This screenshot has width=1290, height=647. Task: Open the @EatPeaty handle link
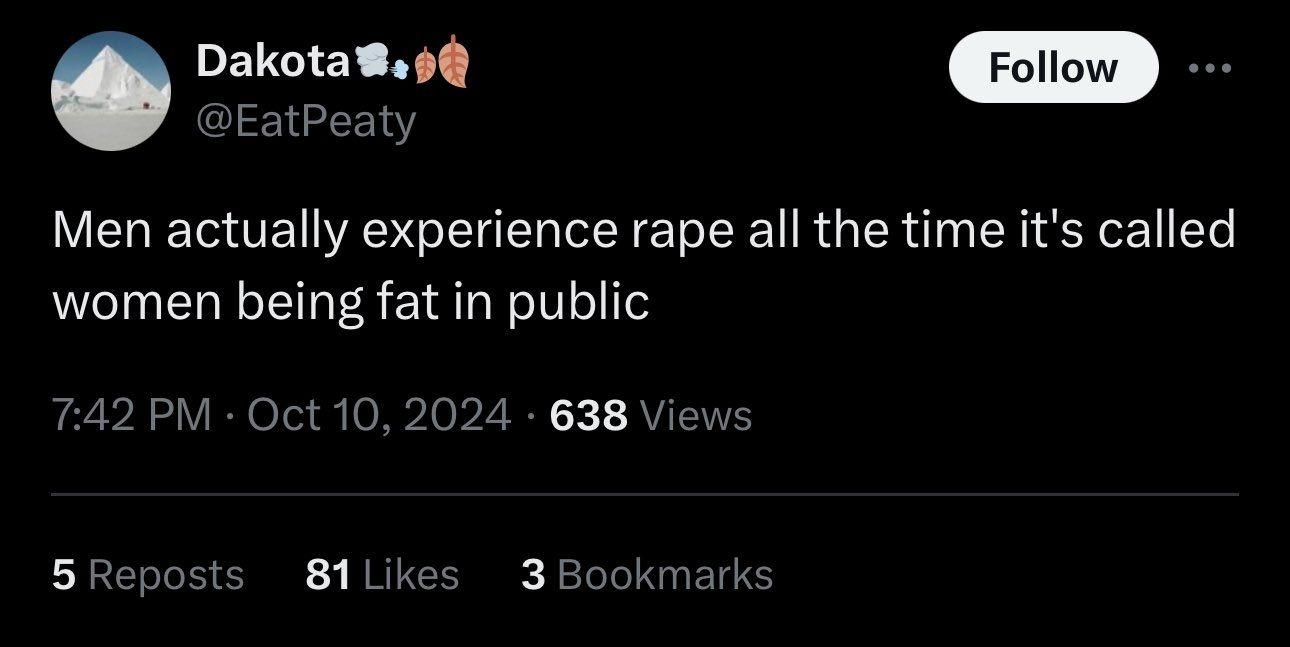(307, 122)
